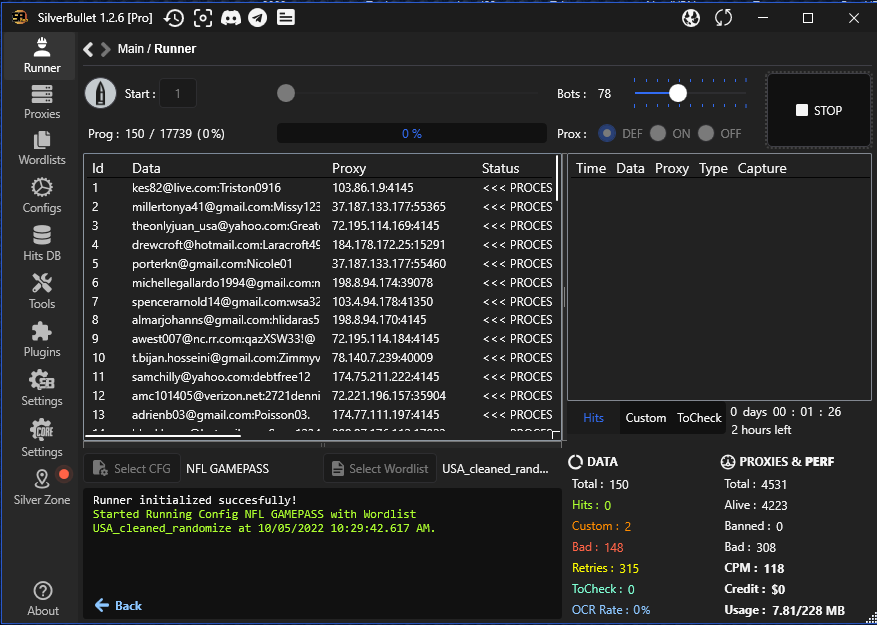Click the Time column header in hits panel

click(x=591, y=168)
